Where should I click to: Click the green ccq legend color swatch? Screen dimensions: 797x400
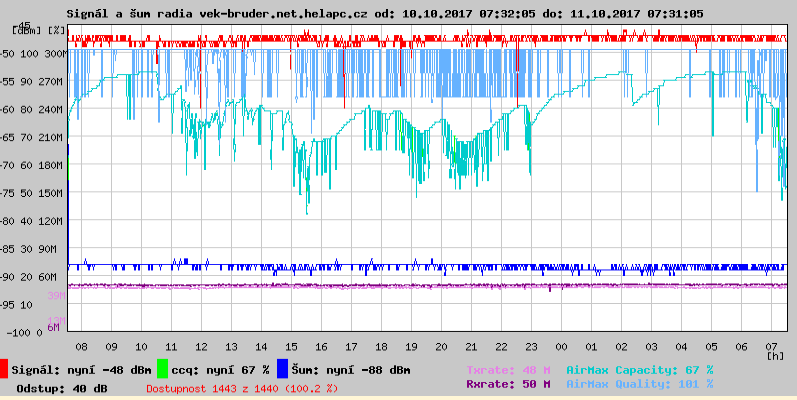pyautogui.click(x=162, y=369)
